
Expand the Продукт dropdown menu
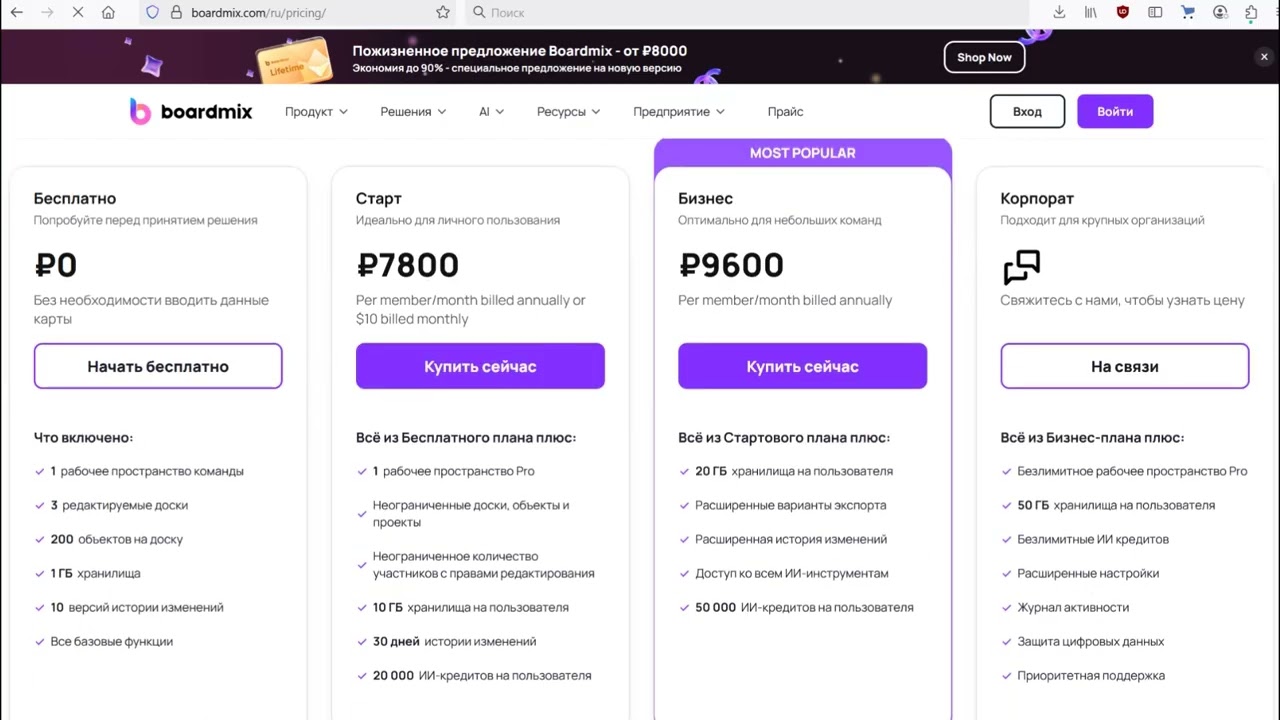316,112
